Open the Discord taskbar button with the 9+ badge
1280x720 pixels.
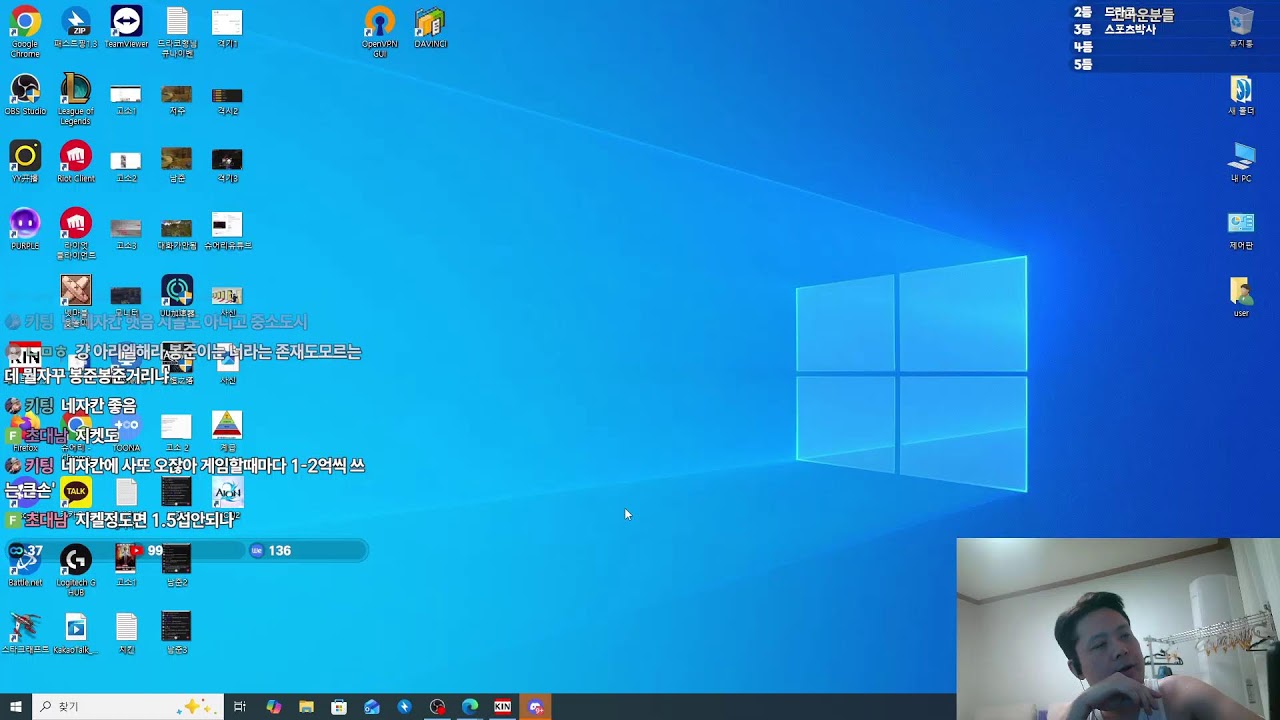(536, 707)
